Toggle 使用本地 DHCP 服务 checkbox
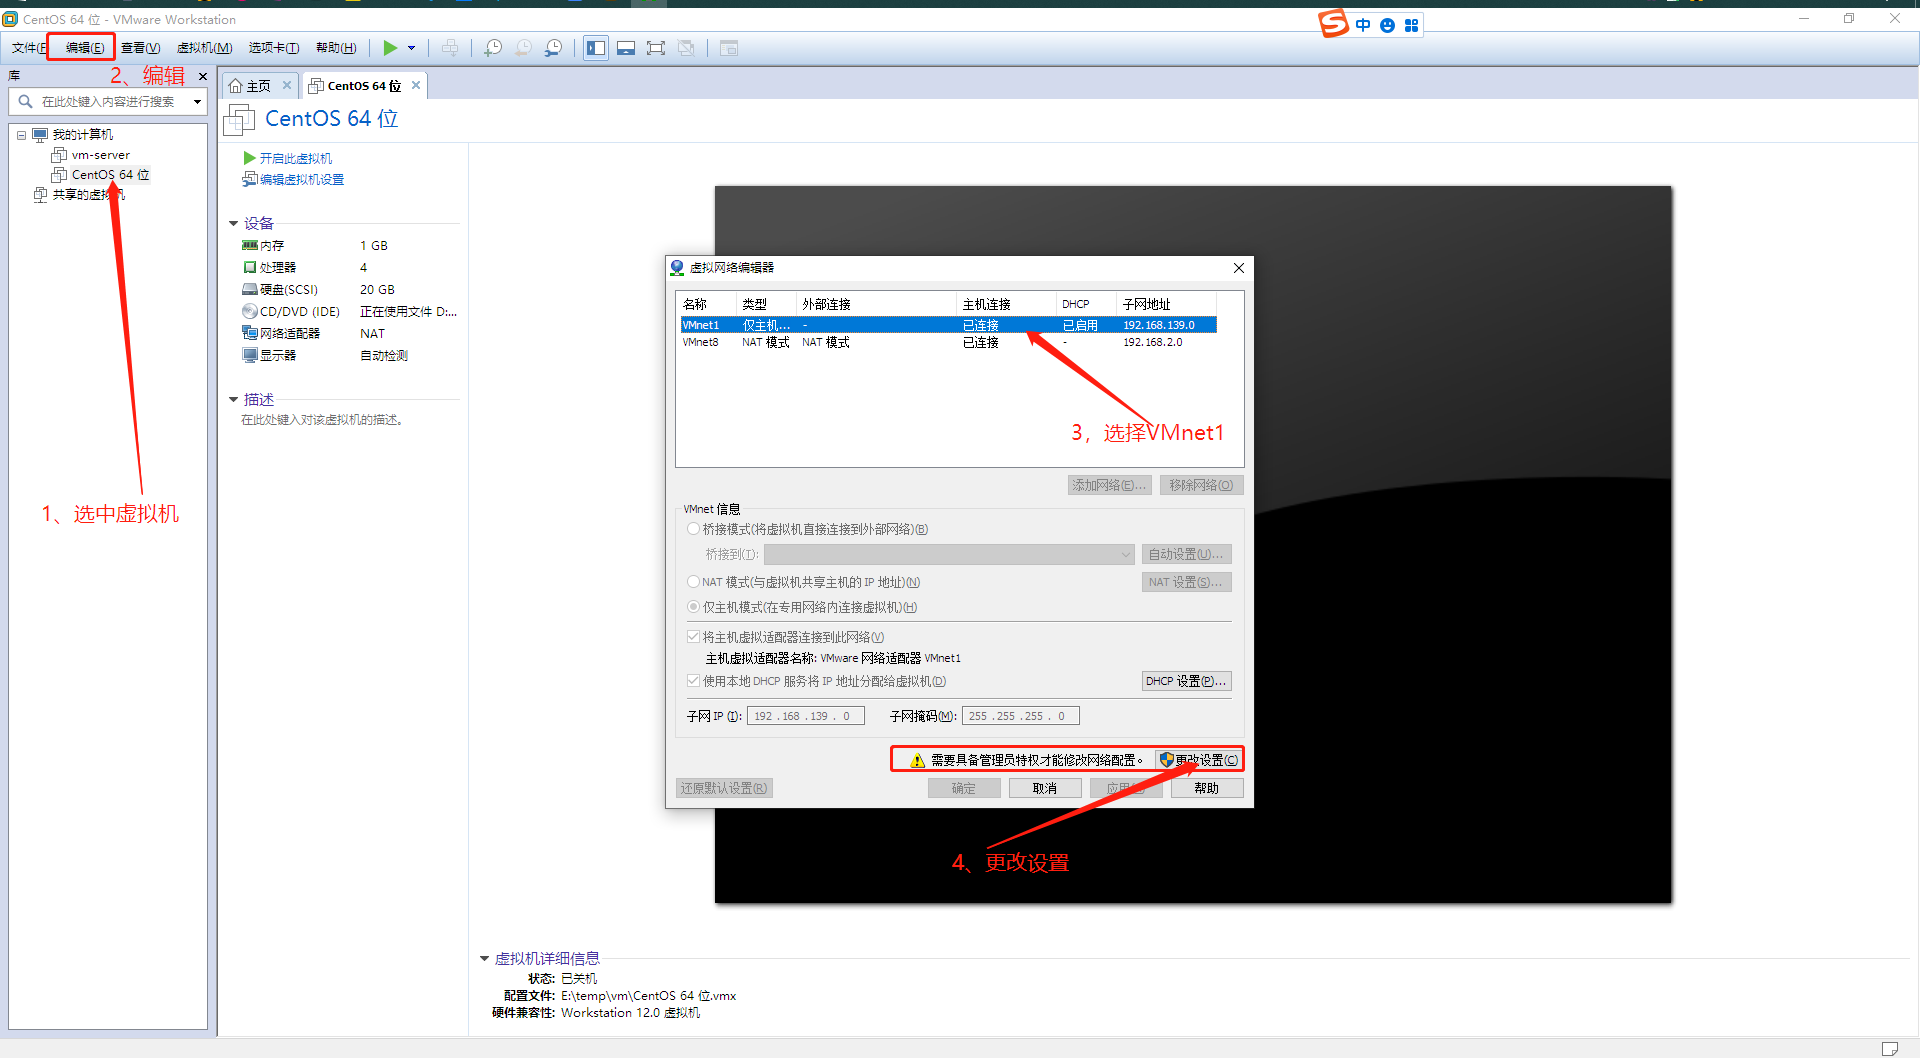Screen dimensions: 1920x1058 tap(693, 681)
